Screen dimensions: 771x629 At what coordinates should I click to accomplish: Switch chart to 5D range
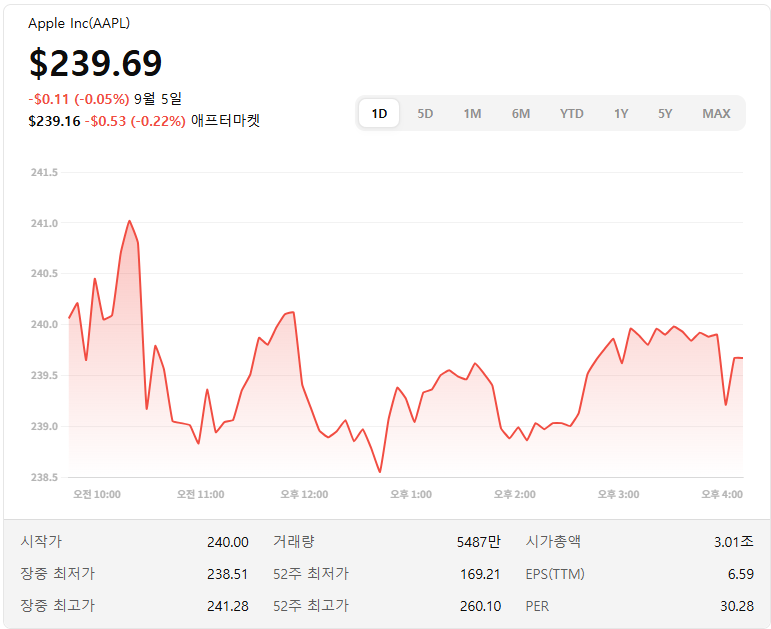(425, 114)
